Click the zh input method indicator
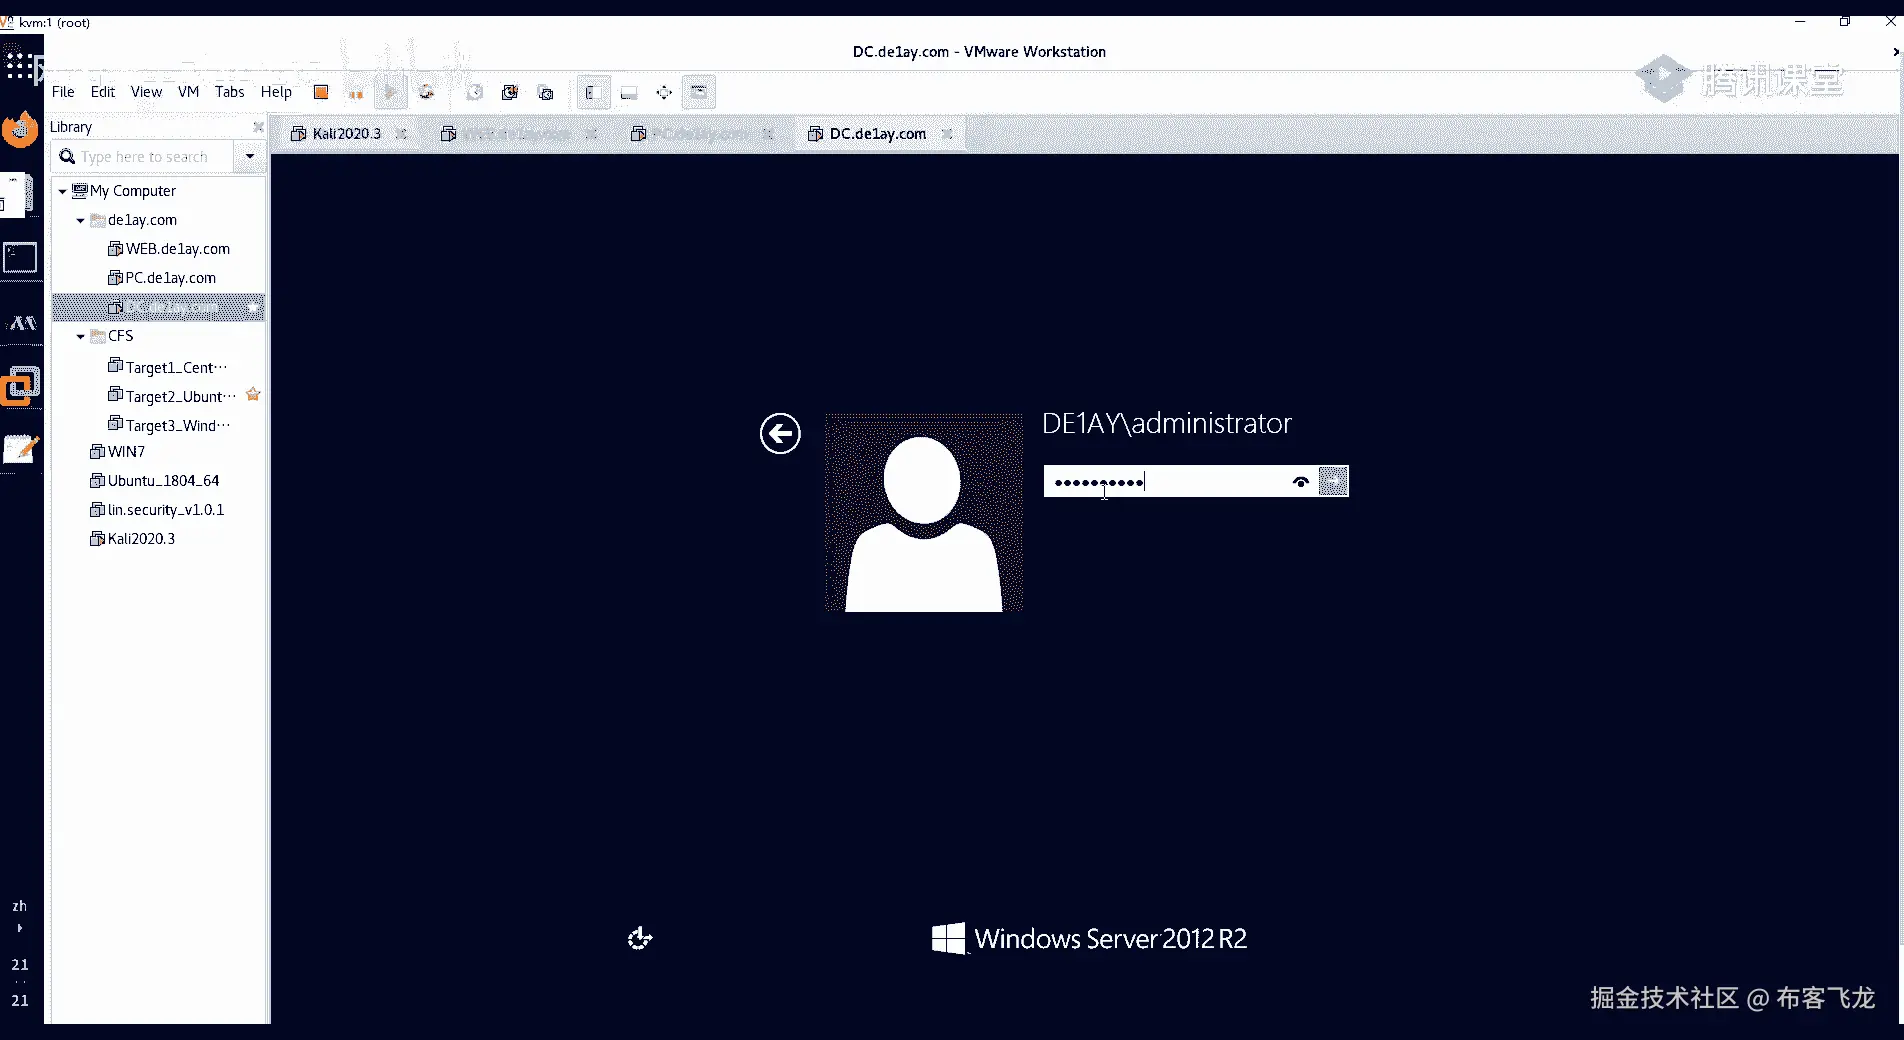1904x1040 pixels. (x=19, y=906)
